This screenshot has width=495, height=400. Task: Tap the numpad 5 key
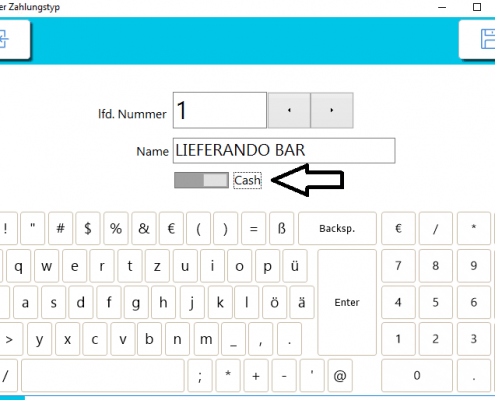pyautogui.click(x=435, y=302)
